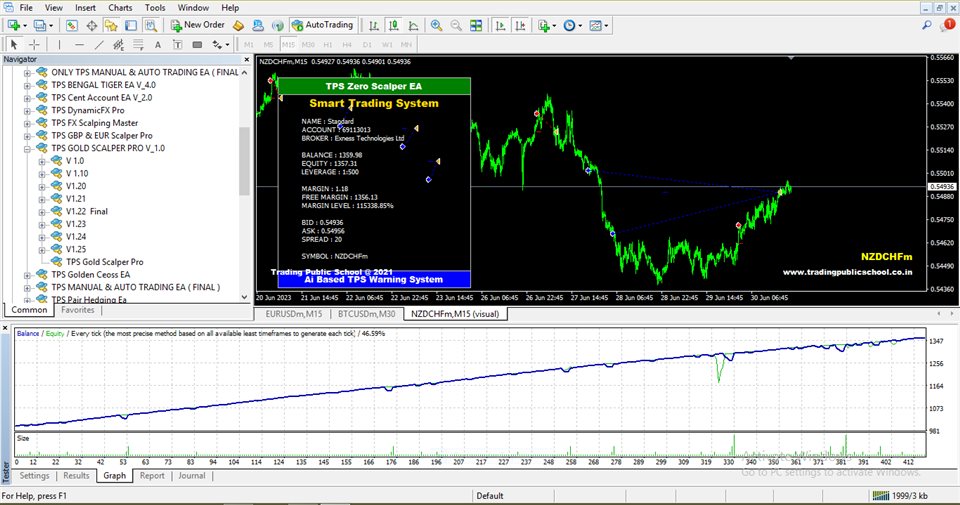Open the Profiles toolbar icon
Screen dimensions: 960x505
coord(40,25)
